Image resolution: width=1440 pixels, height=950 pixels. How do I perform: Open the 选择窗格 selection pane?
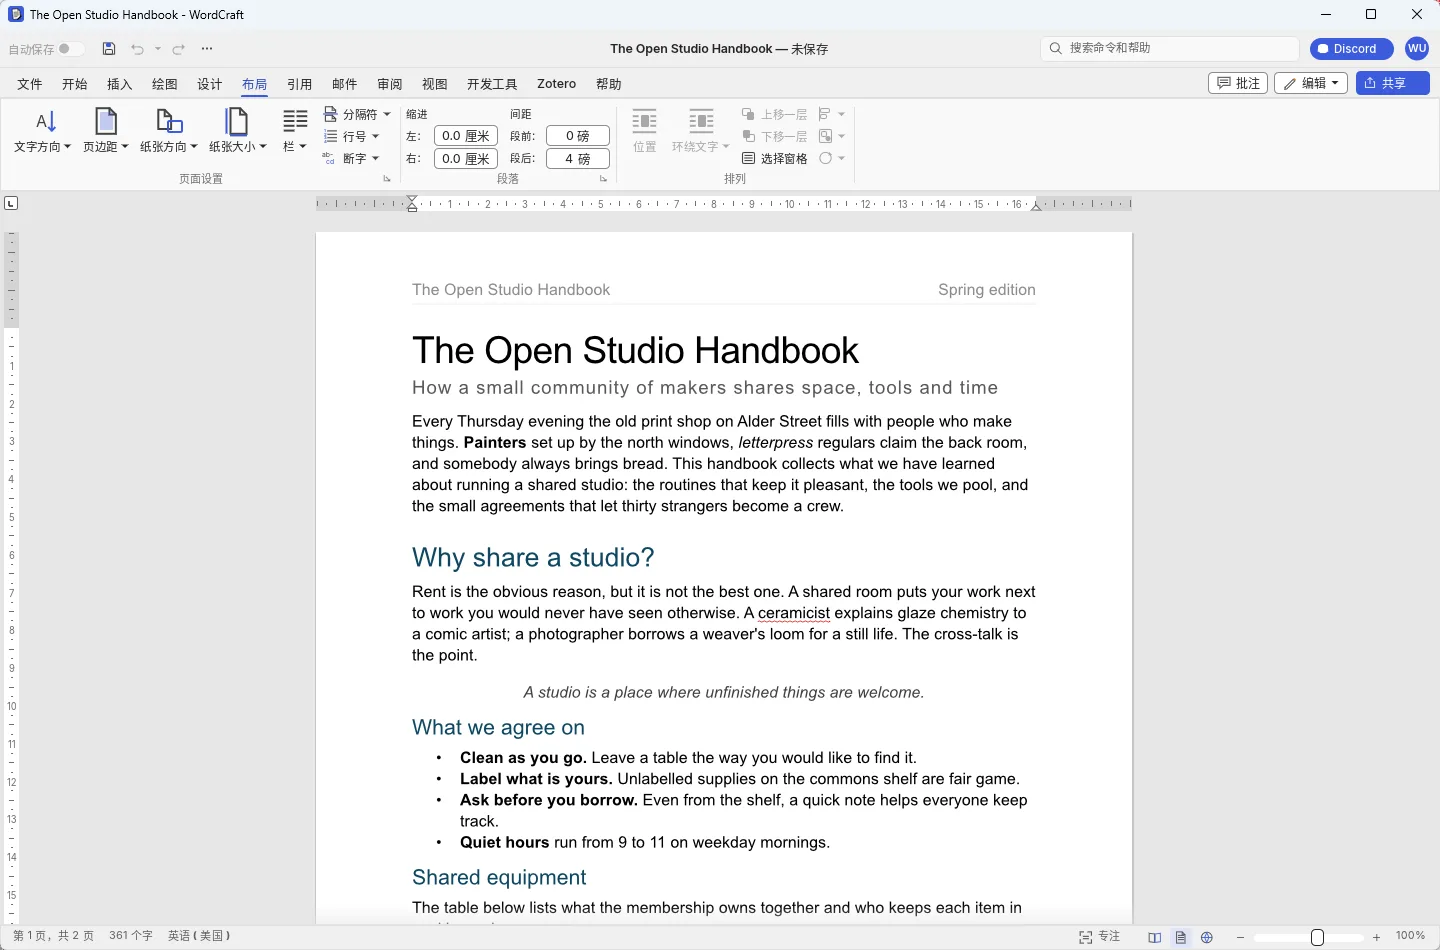(x=775, y=158)
